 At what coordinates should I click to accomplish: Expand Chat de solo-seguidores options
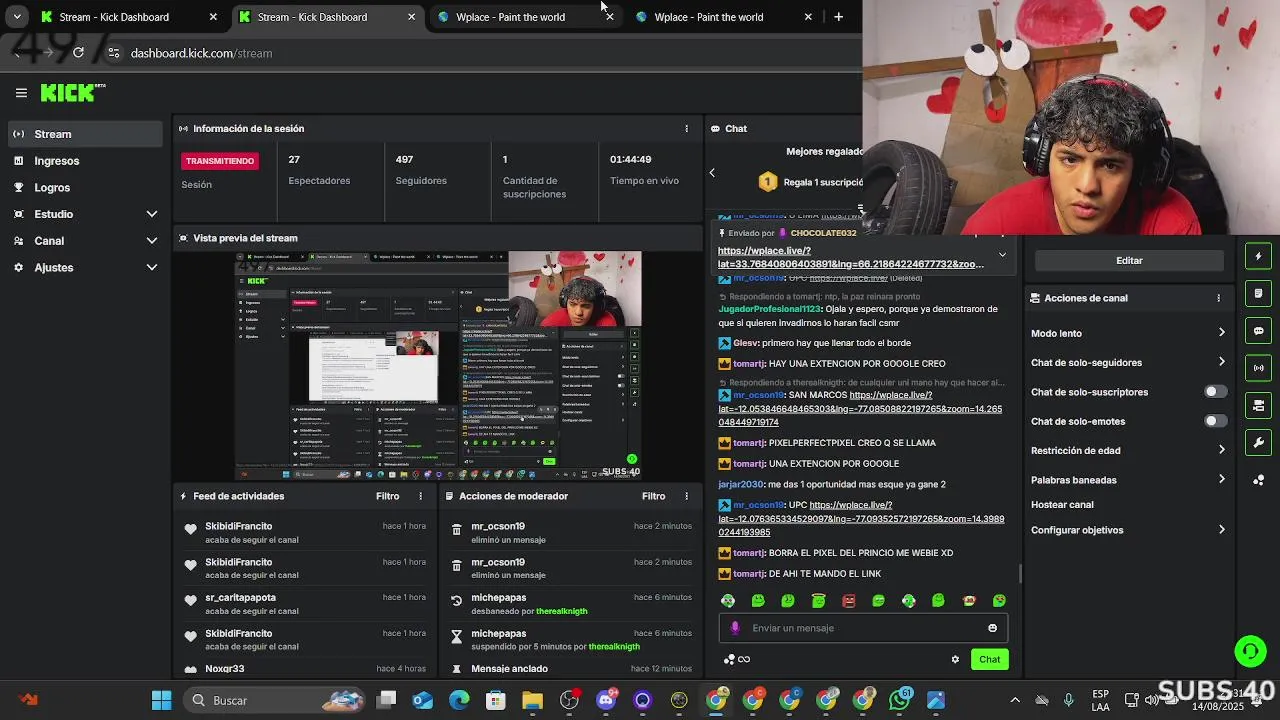(1222, 362)
